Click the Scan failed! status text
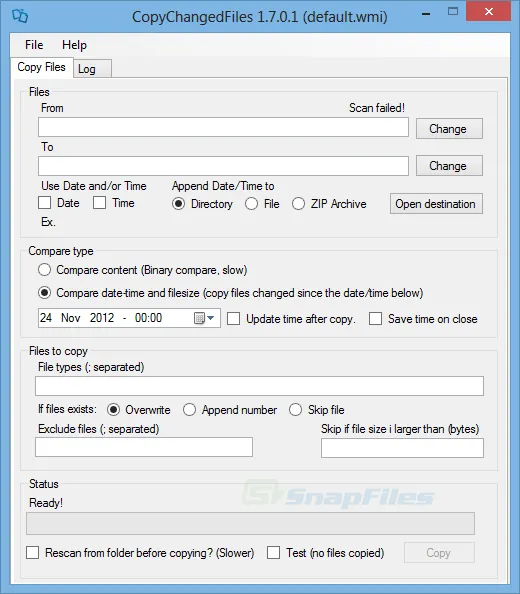 click(x=377, y=108)
